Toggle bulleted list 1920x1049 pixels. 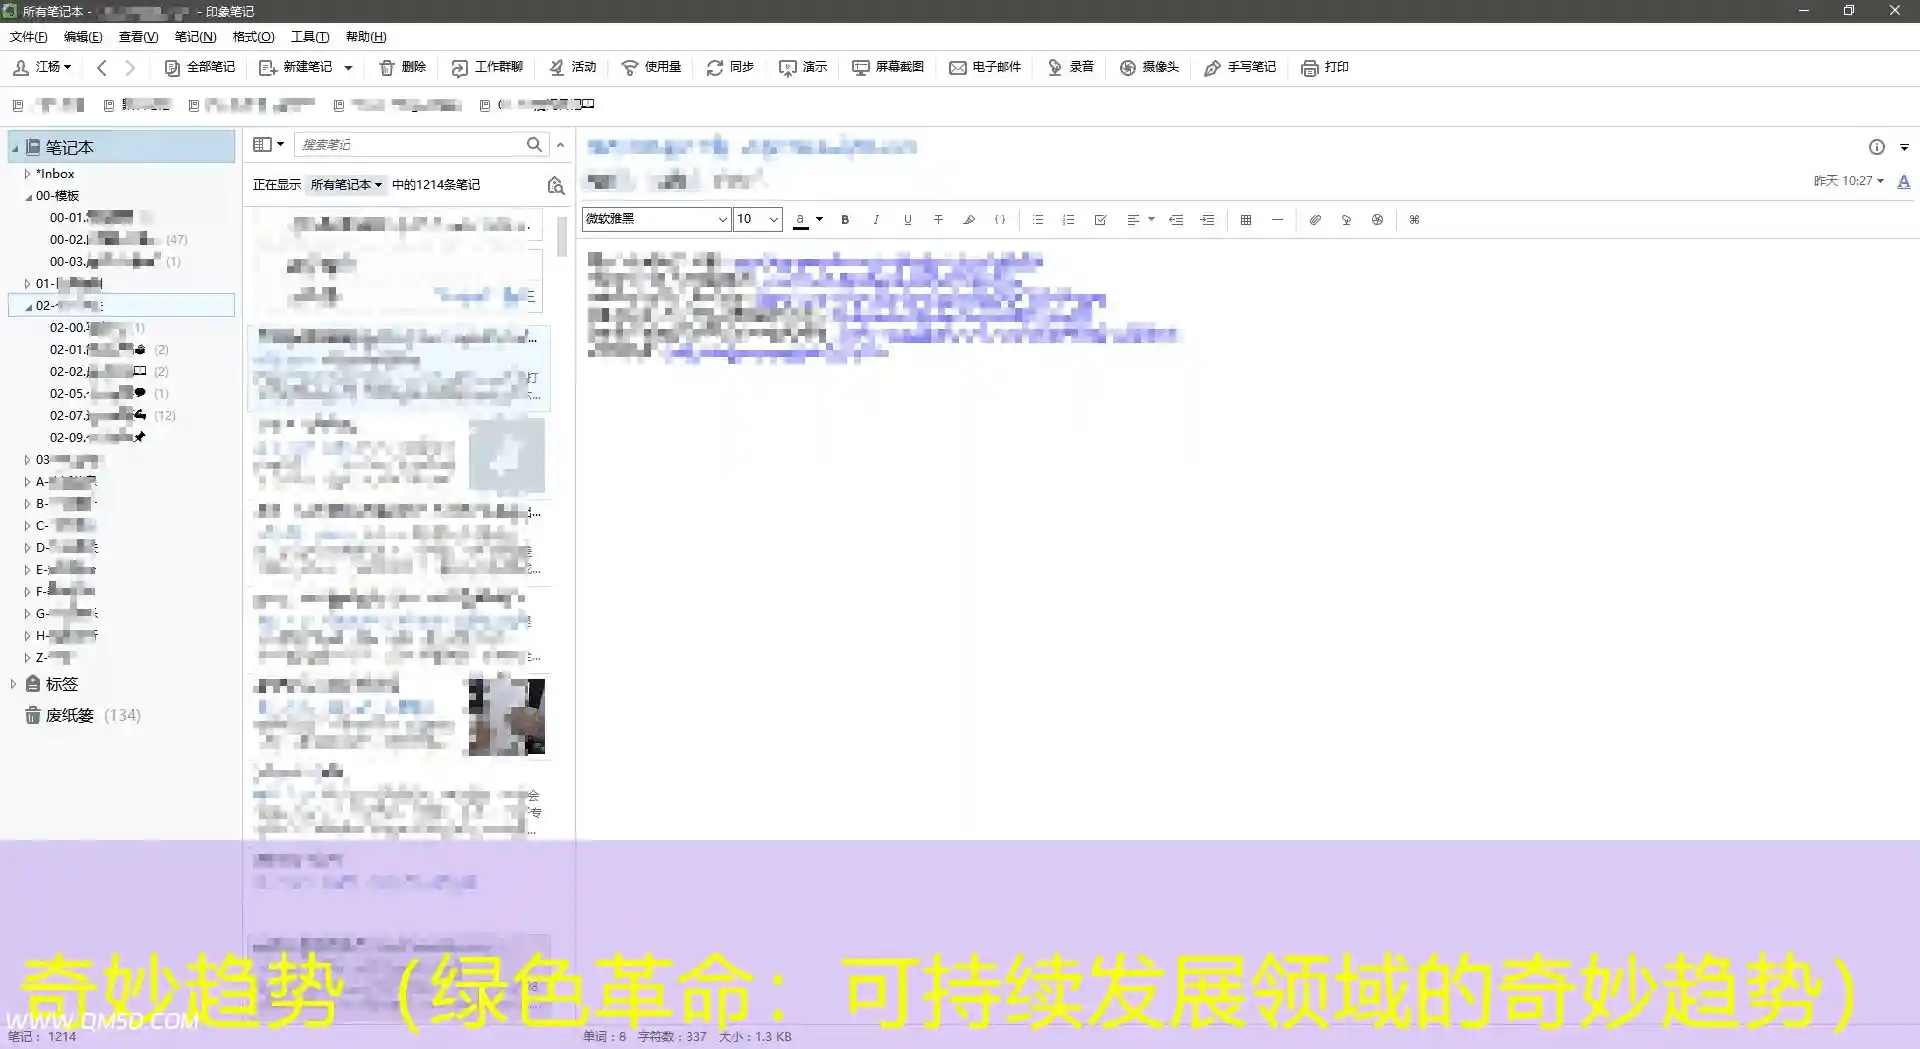tap(1038, 220)
